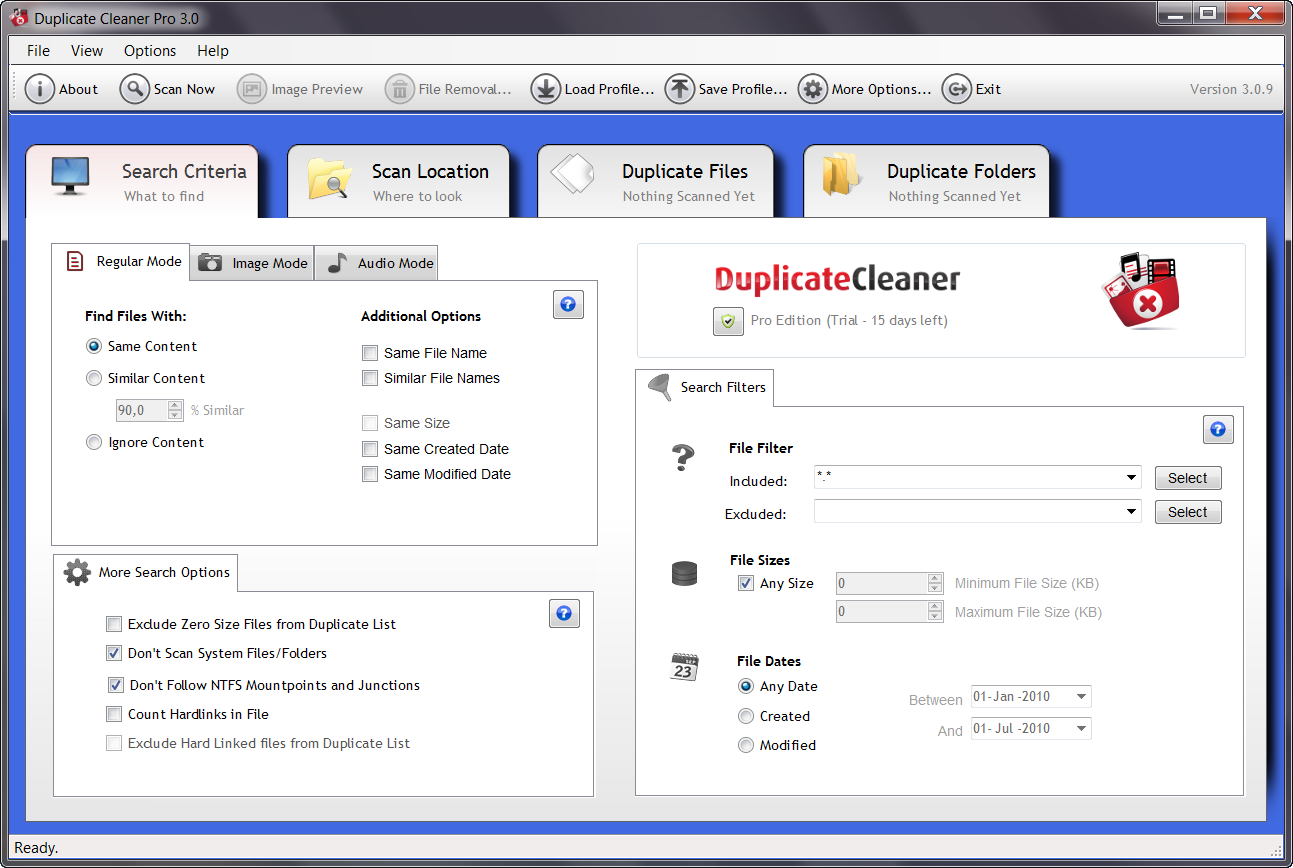
Task: Open help for More Search Options panel
Action: (x=564, y=613)
